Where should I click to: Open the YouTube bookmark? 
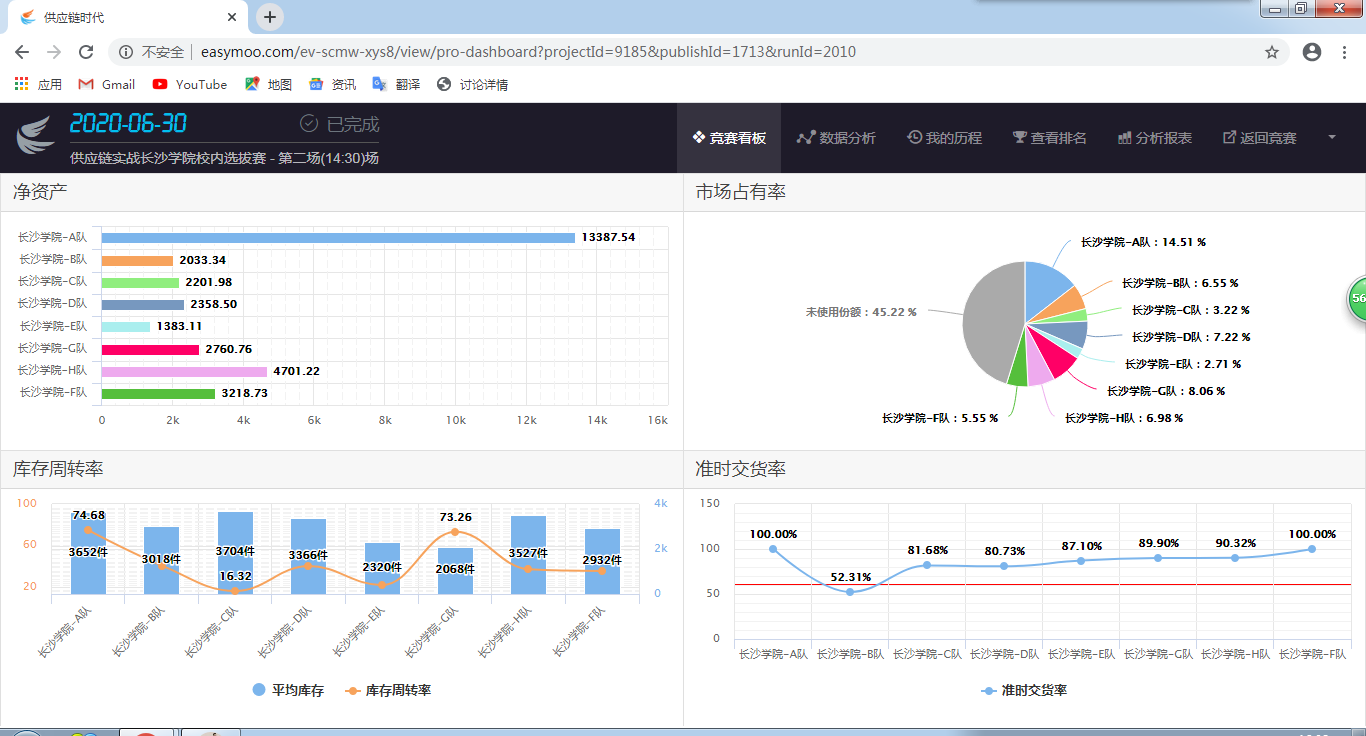190,84
